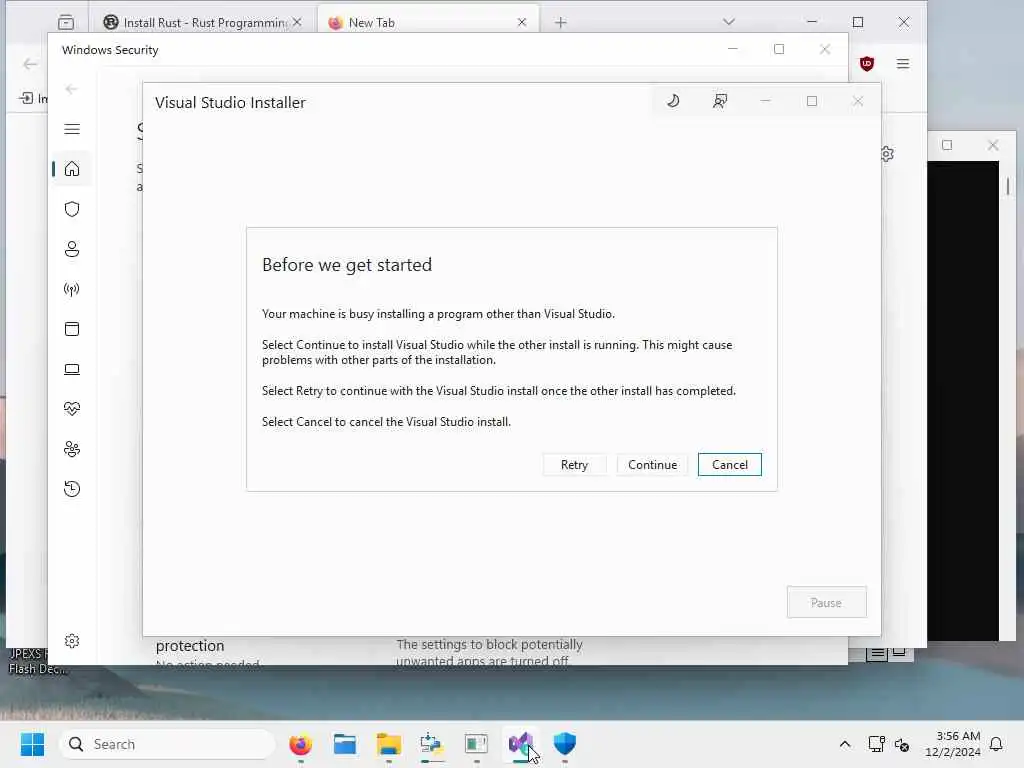Open the notifications bell
This screenshot has width=1024, height=768.
tap(997, 744)
